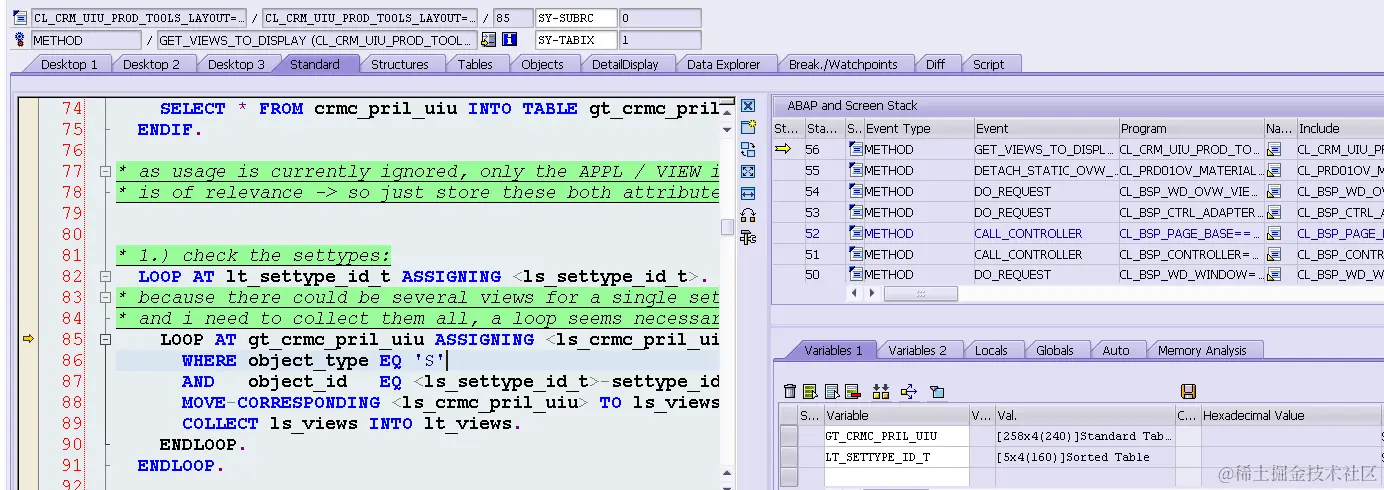Screen dimensions: 1384x490
Task: Switch to Variables 2 tab
Action: 918,350
